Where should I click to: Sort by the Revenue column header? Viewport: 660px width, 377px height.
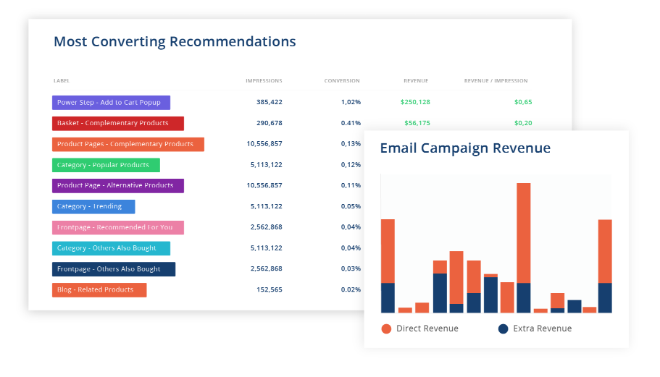click(416, 81)
